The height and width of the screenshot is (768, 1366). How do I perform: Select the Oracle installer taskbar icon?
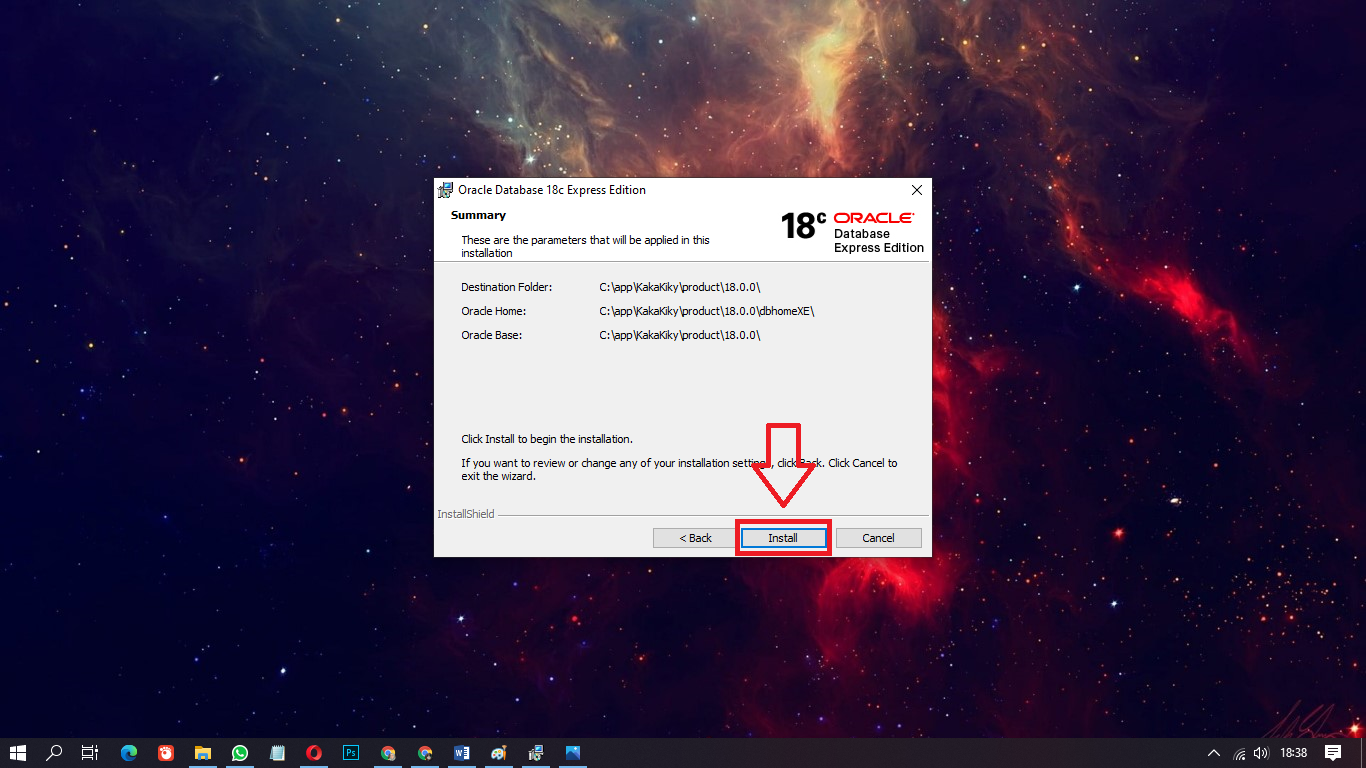pos(536,753)
